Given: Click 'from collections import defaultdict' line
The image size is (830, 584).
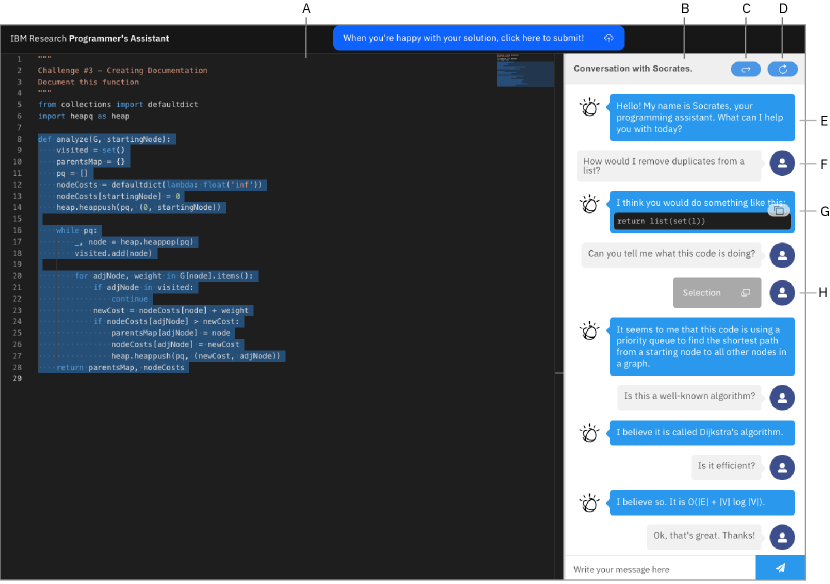Looking at the screenshot, I should tap(118, 105).
